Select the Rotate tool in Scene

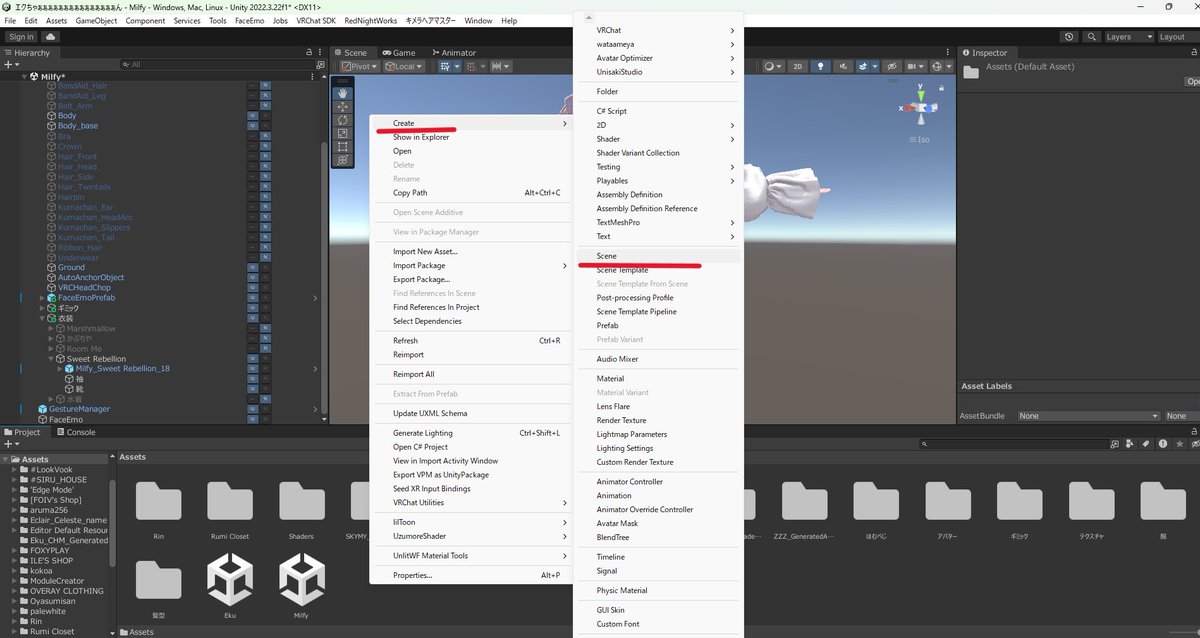(343, 120)
